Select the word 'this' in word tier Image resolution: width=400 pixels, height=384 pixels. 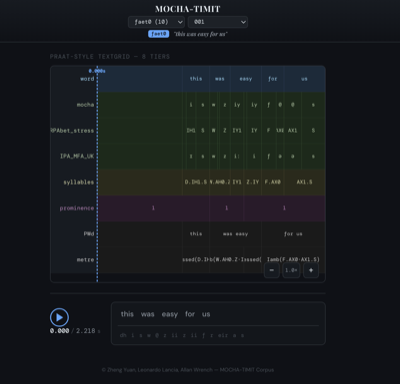click(x=196, y=79)
